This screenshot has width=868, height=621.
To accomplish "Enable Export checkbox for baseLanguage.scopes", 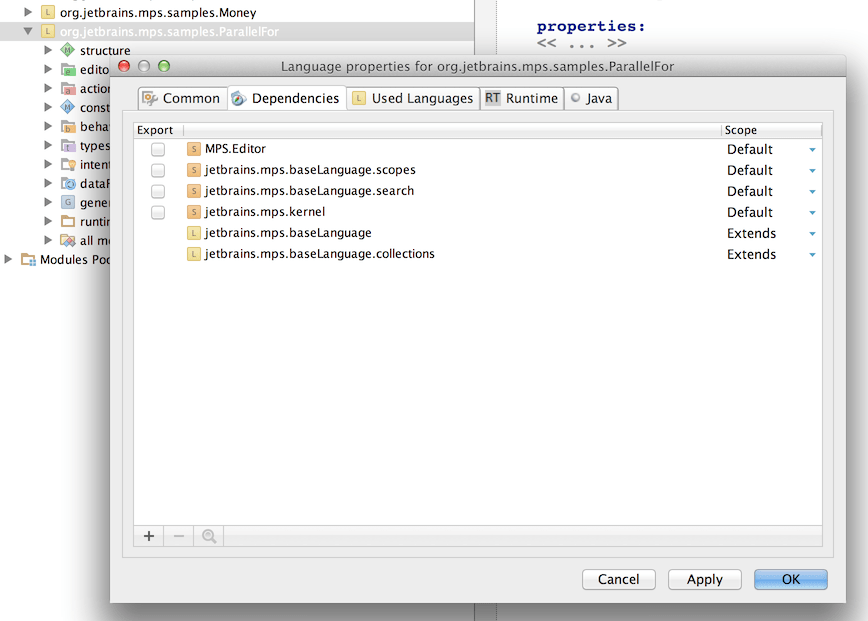I will [158, 170].
